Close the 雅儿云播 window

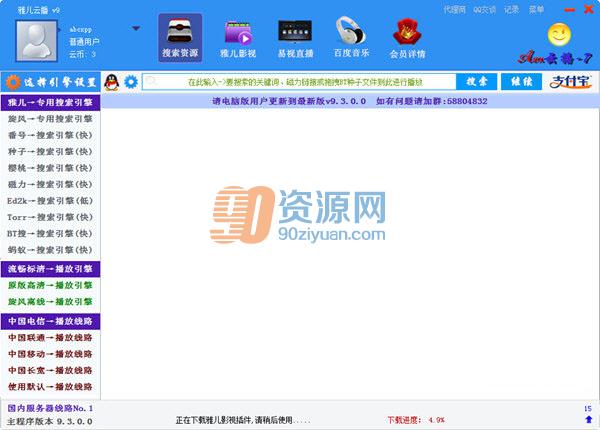[589, 9]
